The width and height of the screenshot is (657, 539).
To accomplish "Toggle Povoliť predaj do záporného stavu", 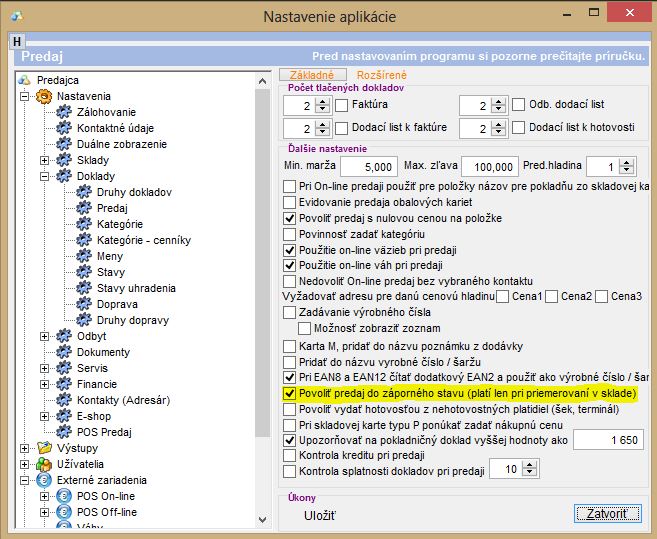I will point(290,394).
